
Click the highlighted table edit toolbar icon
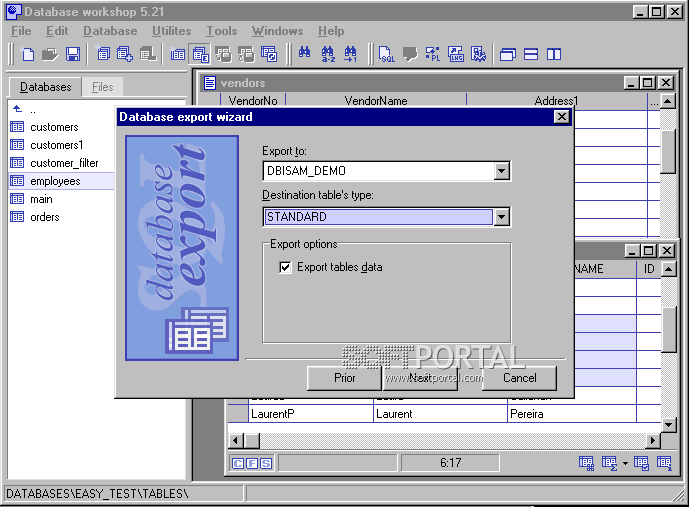click(x=200, y=54)
